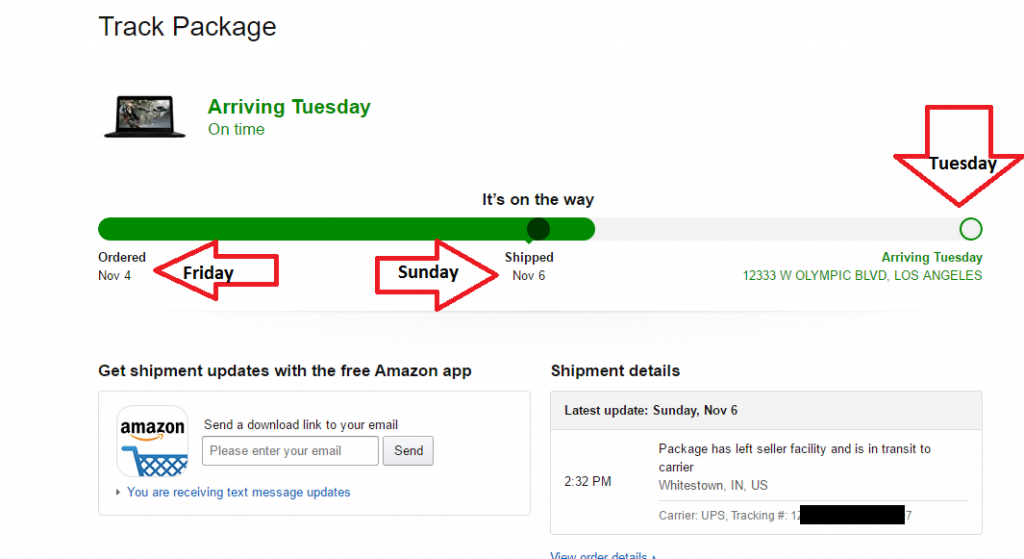Open the 12333 W Olympic Blvd address link
Image resolution: width=1024 pixels, height=559 pixels.
tap(862, 275)
